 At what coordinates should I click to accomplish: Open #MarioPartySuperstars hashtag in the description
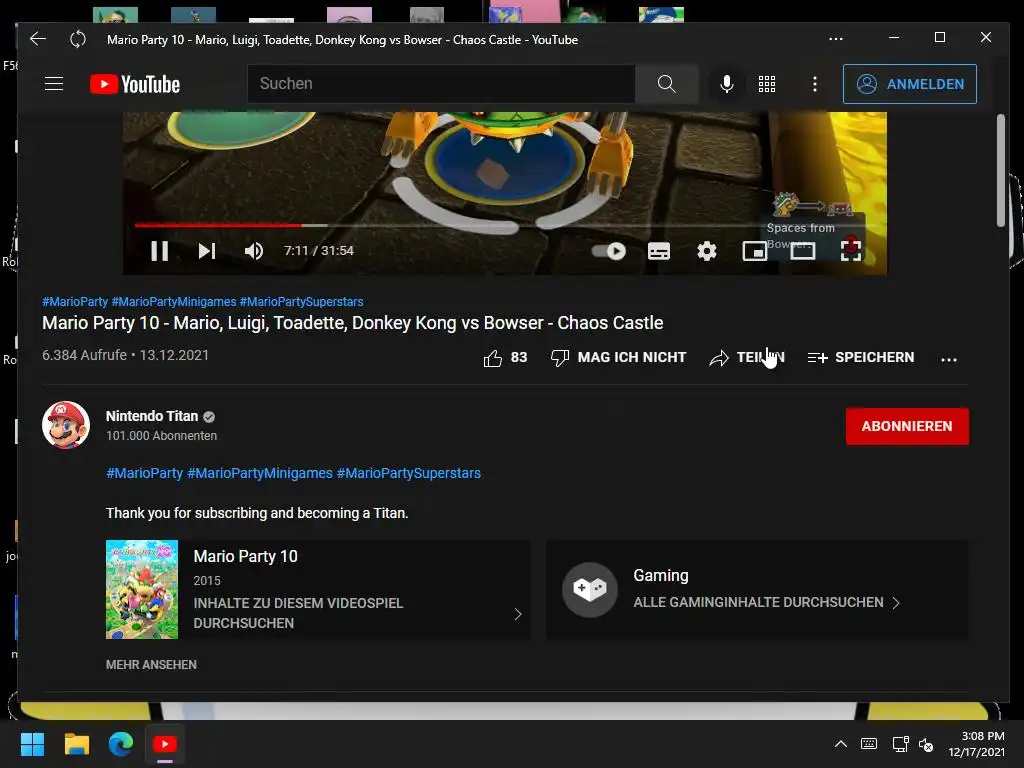[409, 473]
